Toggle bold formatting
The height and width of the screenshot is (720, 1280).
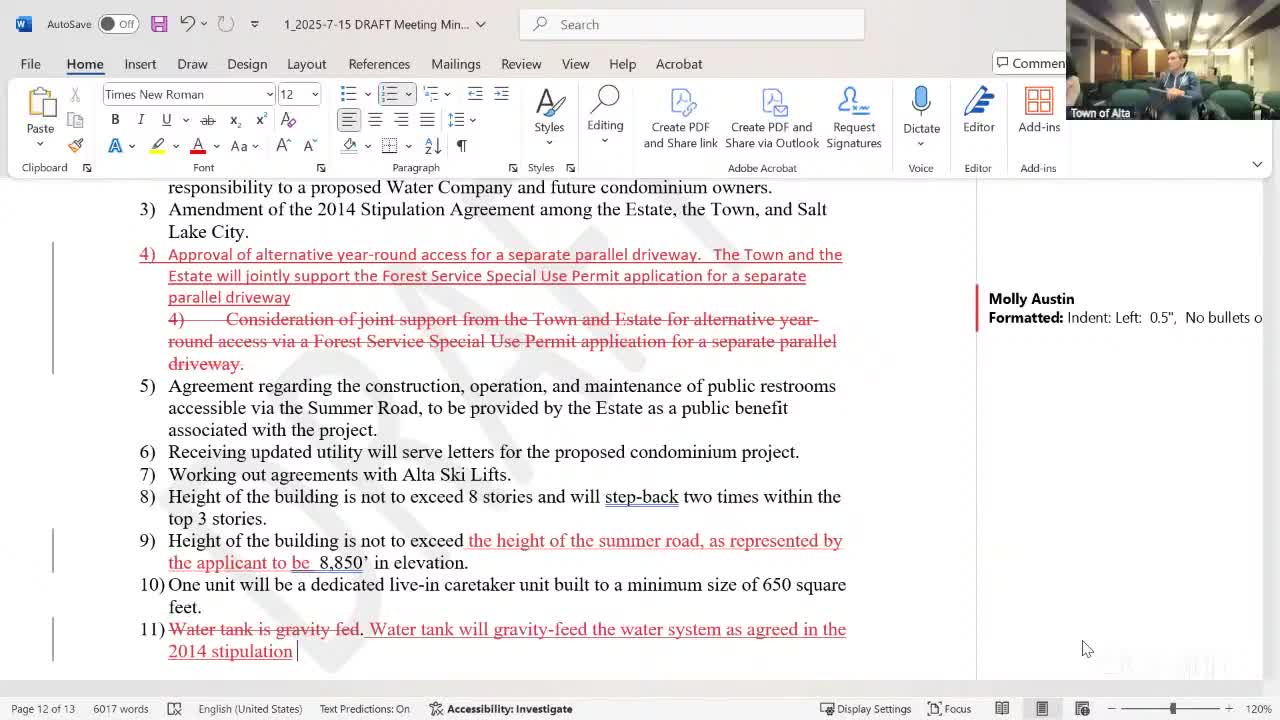(115, 120)
